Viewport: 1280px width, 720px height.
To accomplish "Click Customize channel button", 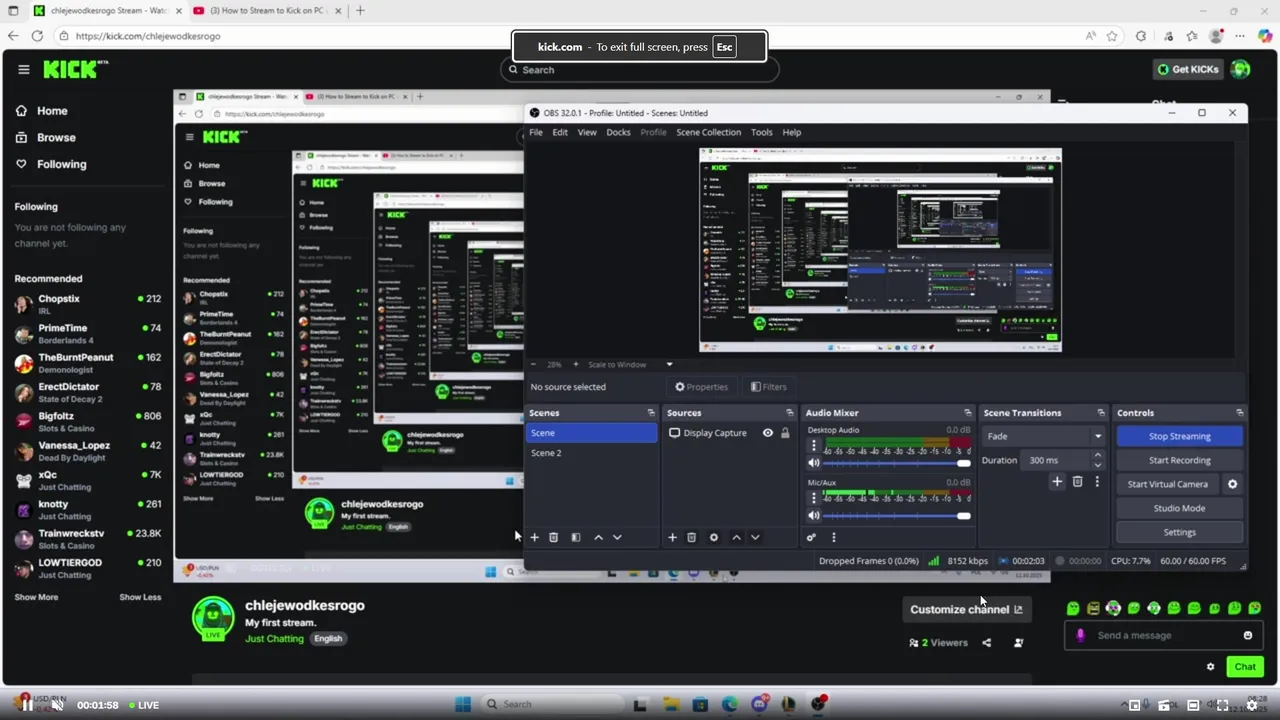I will click(966, 609).
